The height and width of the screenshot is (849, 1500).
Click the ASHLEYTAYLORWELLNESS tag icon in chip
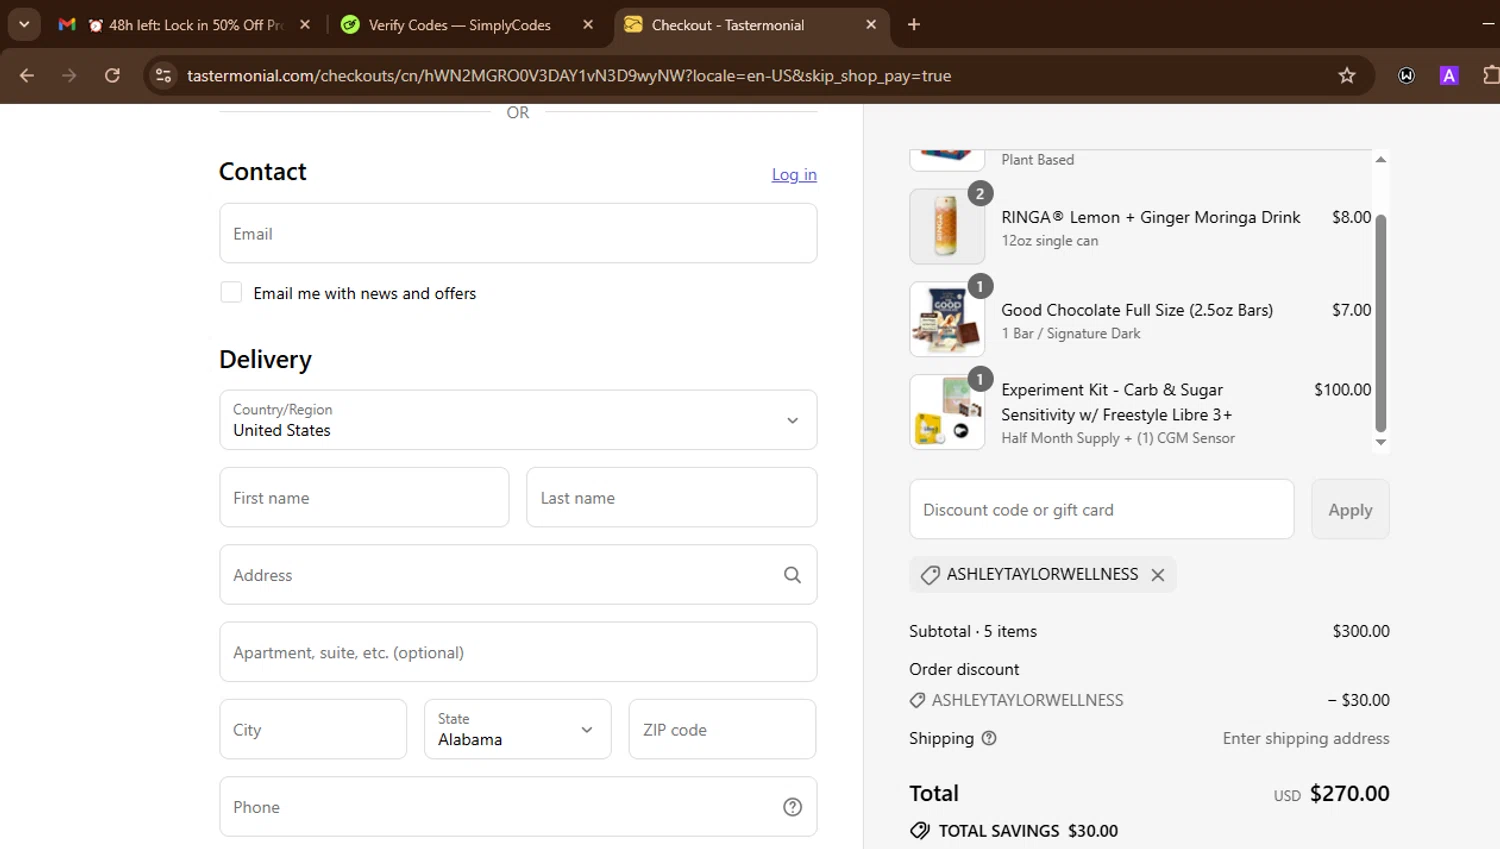click(930, 575)
